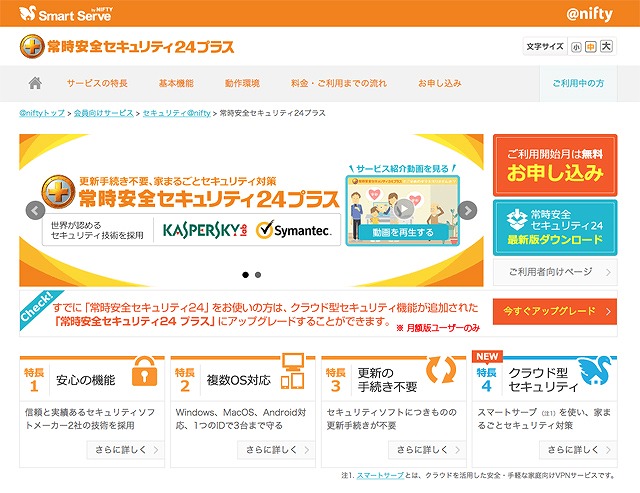The height and width of the screenshot is (493, 640).
Task: Click サービス紹介動画を見る label
Action: click(402, 169)
